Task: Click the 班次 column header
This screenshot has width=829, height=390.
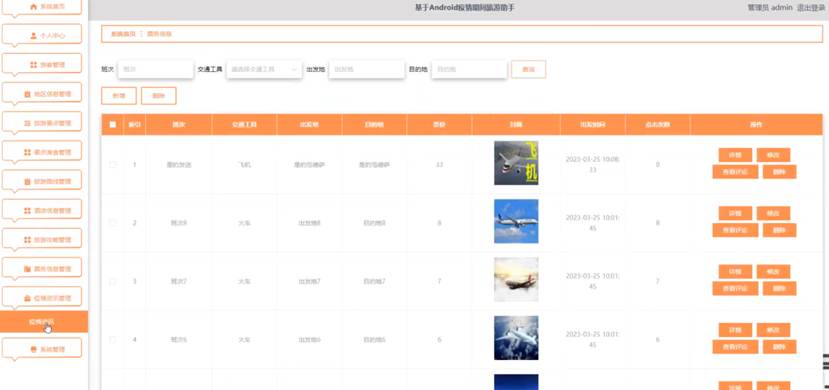Action: (179, 125)
